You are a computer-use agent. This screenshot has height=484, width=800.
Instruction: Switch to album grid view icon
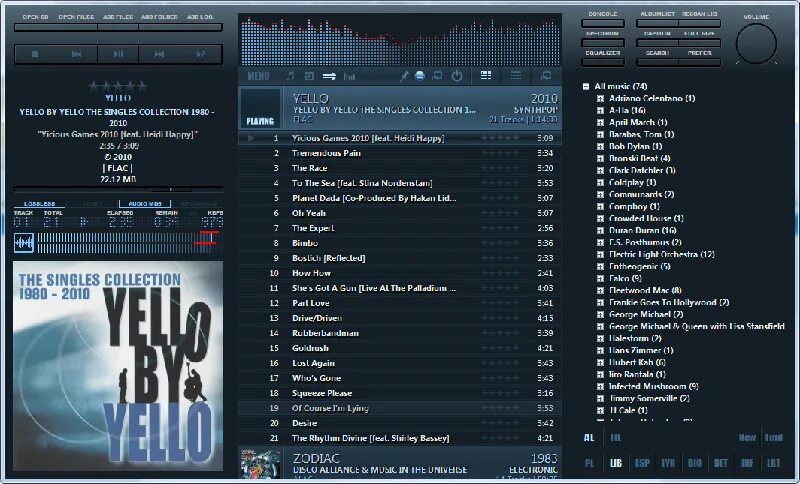tap(486, 75)
